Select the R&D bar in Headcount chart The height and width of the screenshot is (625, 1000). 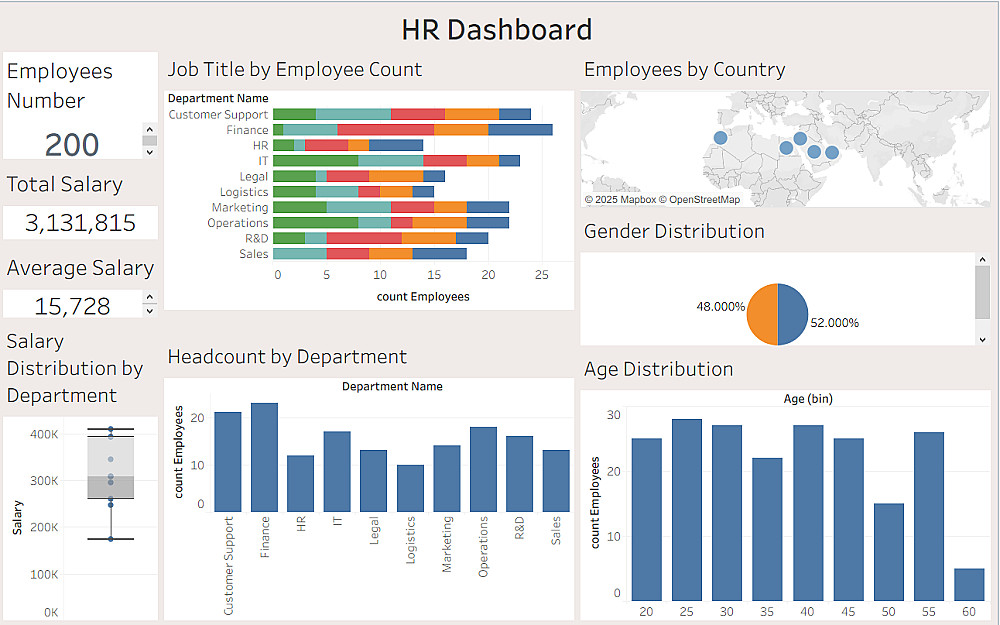click(519, 474)
